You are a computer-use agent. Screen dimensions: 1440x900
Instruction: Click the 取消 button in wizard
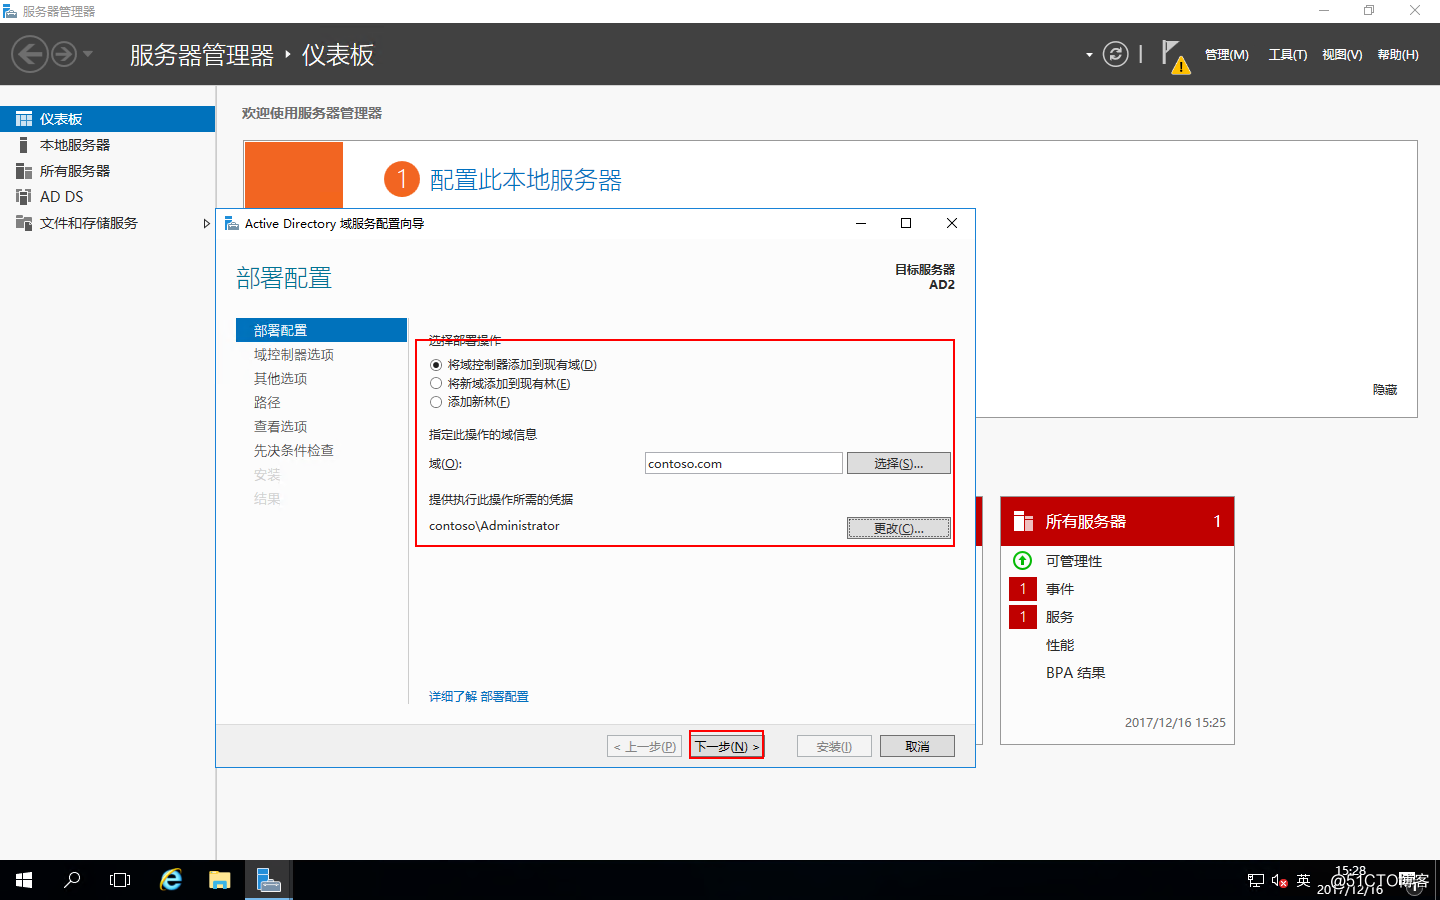pos(917,746)
